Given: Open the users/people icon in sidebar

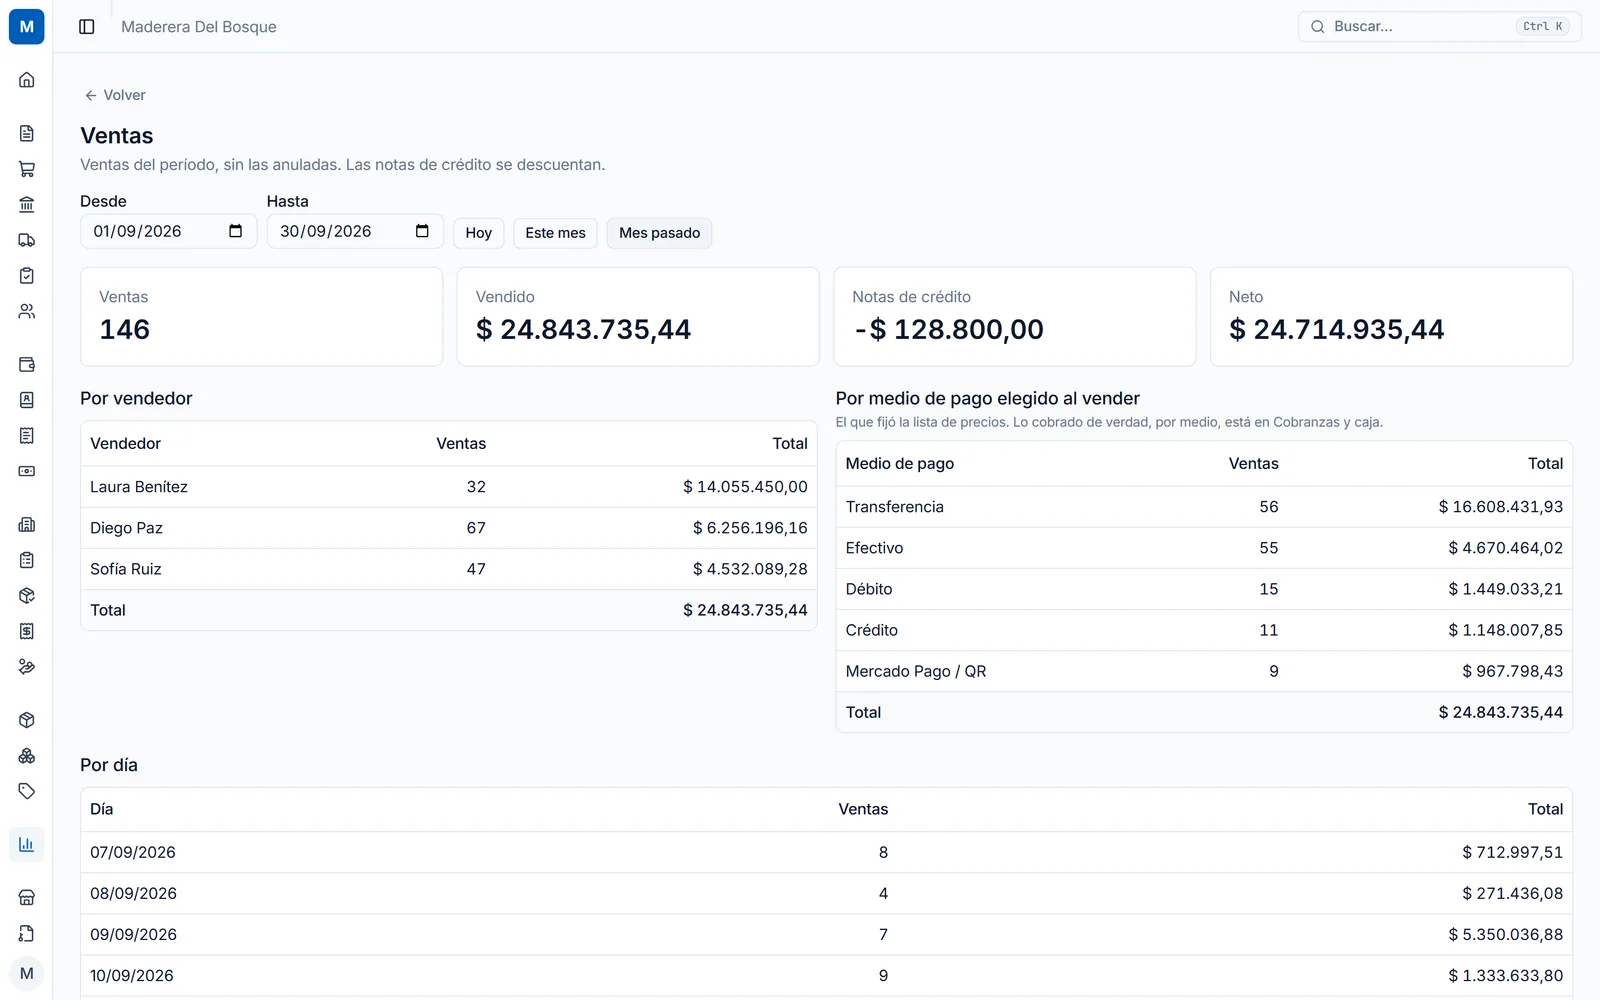Looking at the screenshot, I should coord(27,311).
